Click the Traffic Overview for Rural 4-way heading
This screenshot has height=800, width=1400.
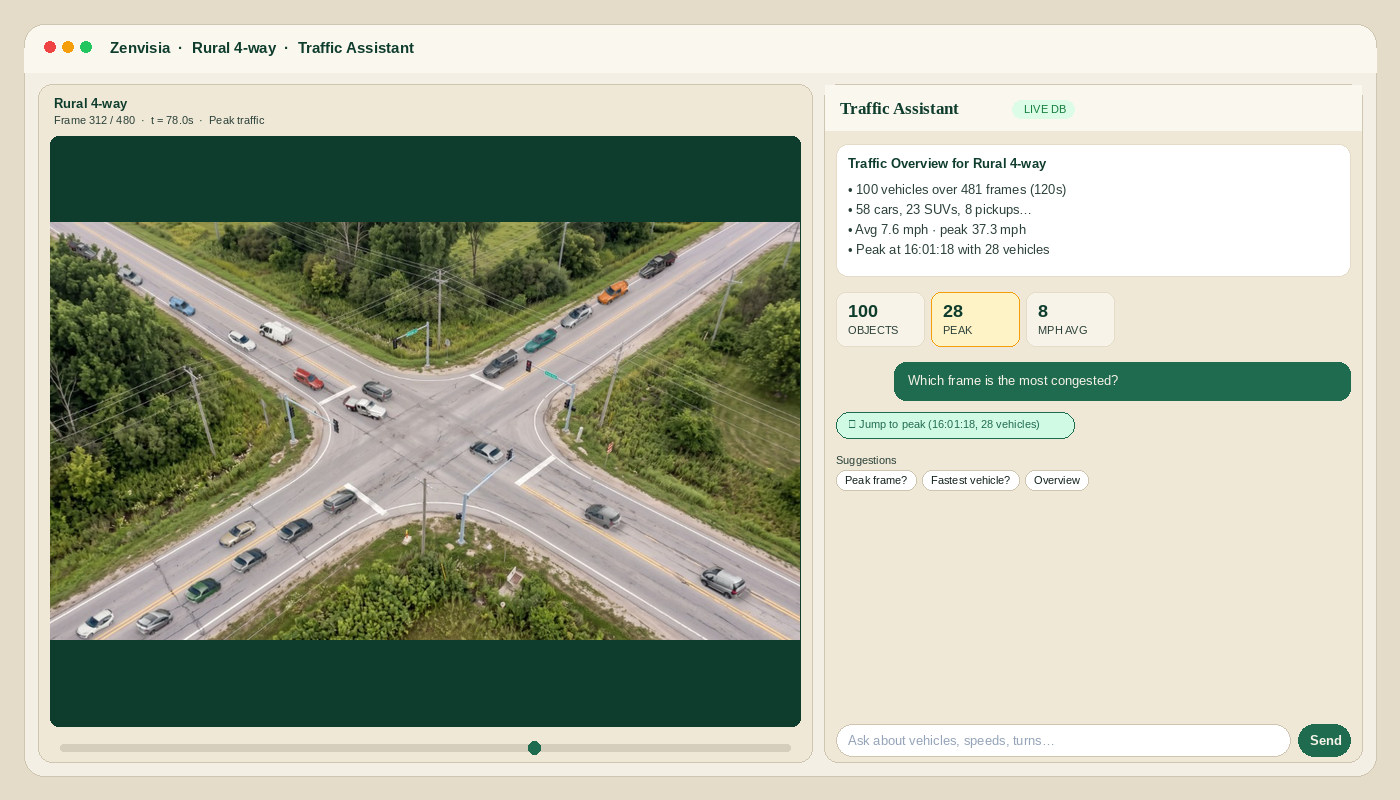point(947,164)
